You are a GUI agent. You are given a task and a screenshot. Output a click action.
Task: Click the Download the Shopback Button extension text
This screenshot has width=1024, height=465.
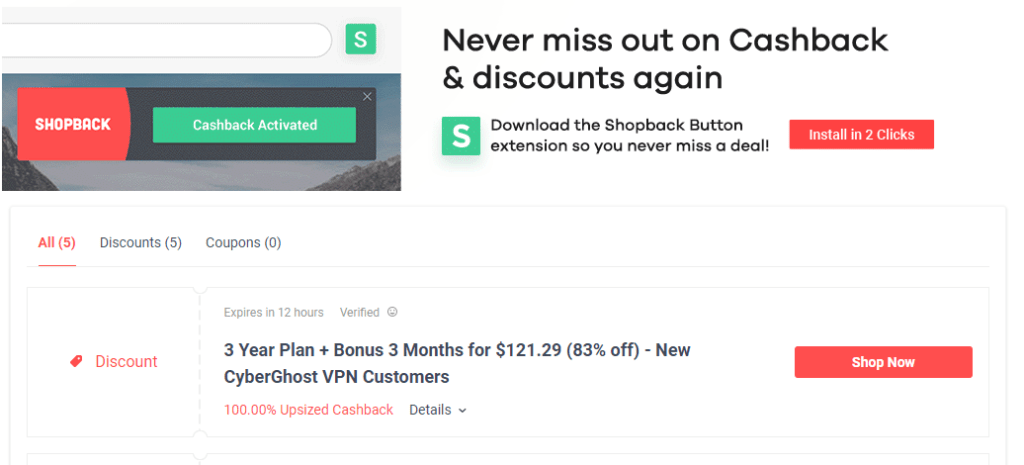pyautogui.click(x=630, y=136)
